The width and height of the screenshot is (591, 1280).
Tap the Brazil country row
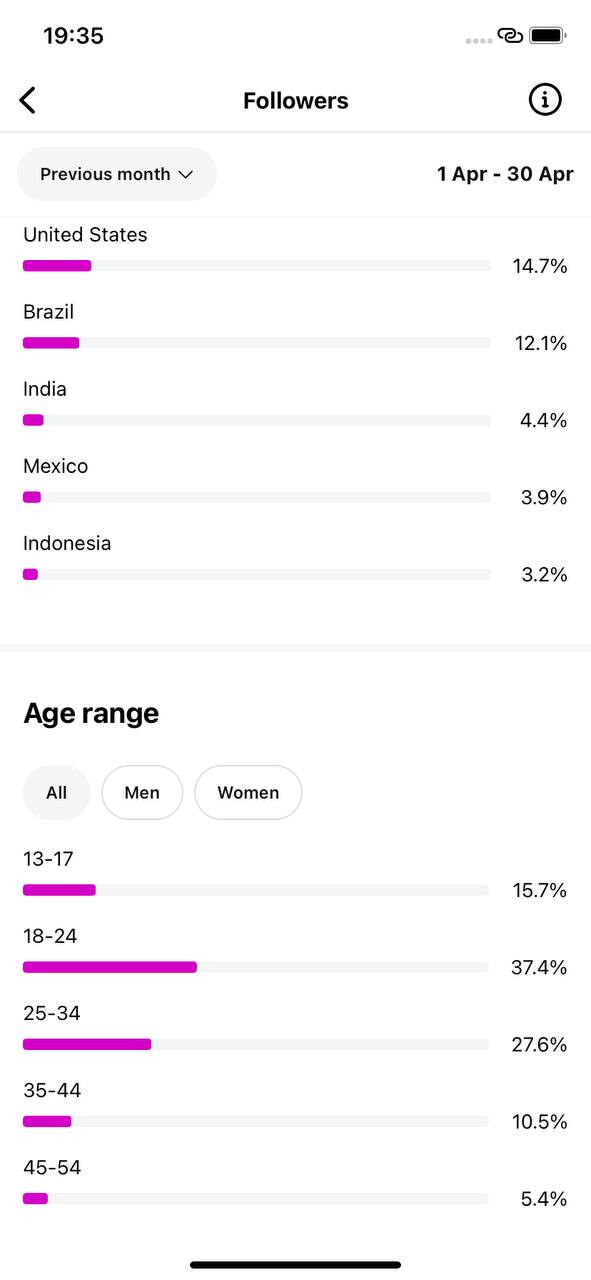[x=295, y=328]
